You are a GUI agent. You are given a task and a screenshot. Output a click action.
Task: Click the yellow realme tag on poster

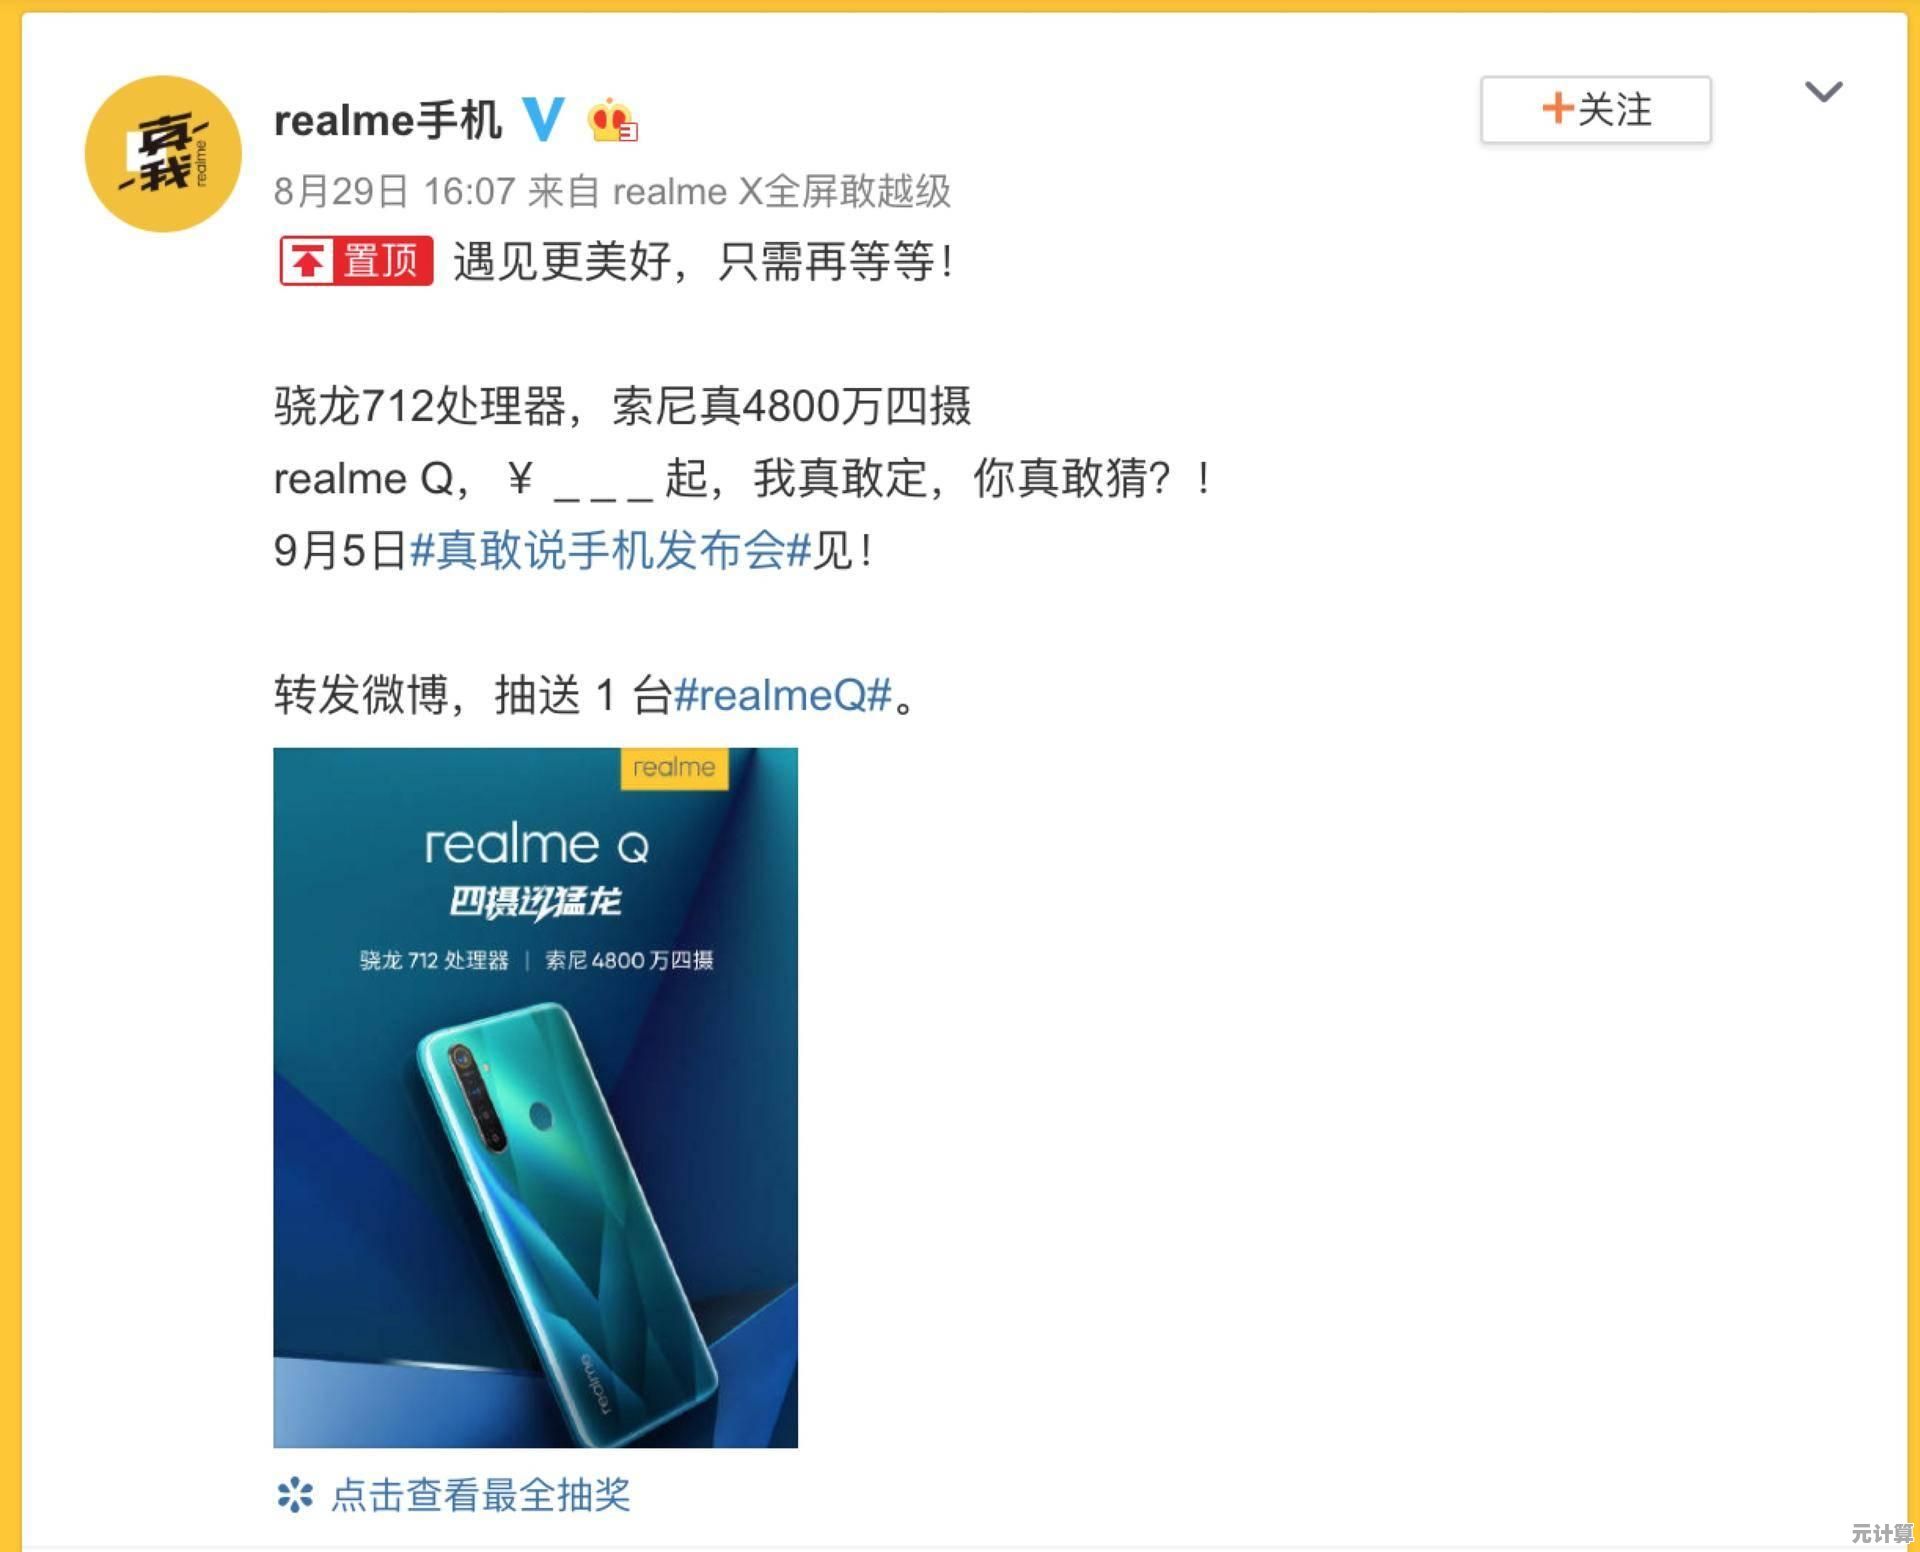(674, 768)
